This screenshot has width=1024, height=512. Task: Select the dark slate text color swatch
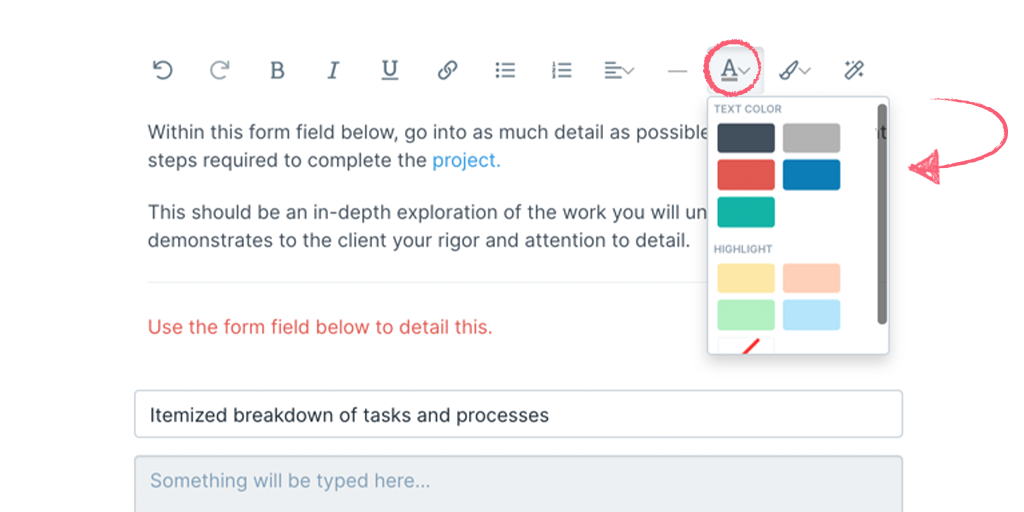tap(746, 138)
